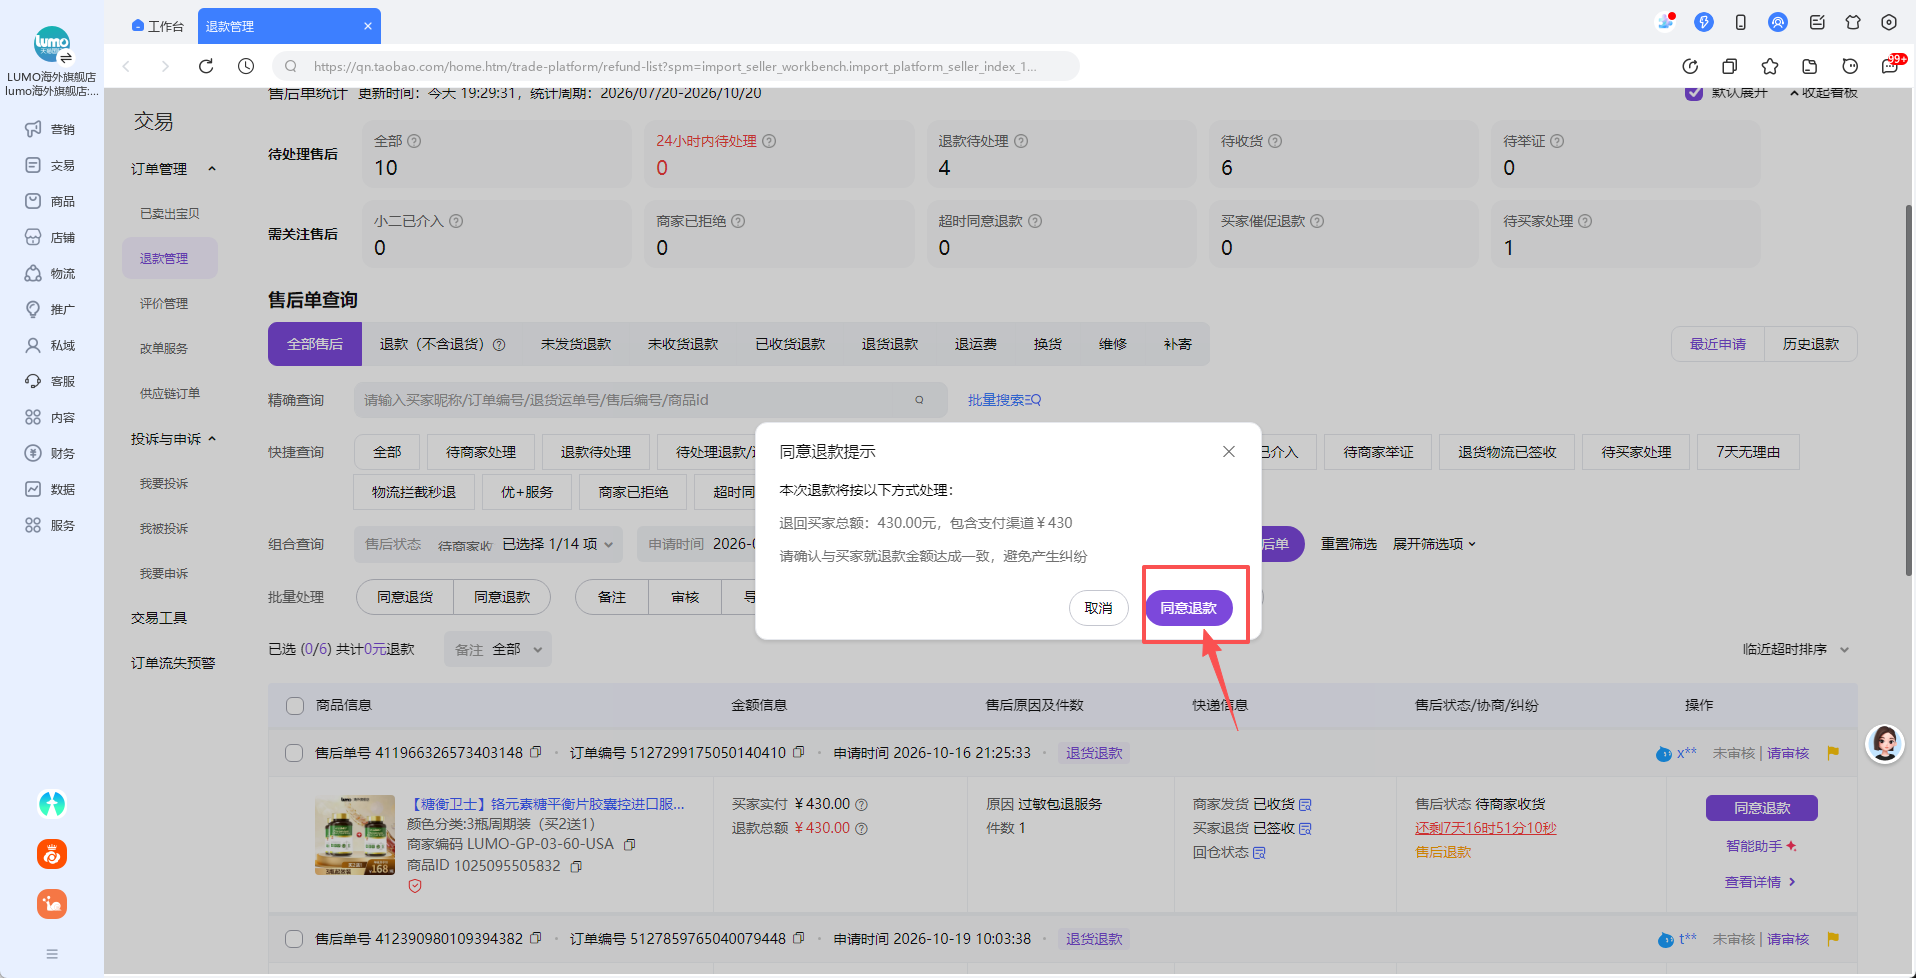
Task: Copy 商品ID 1025095505832
Action: tap(576, 866)
